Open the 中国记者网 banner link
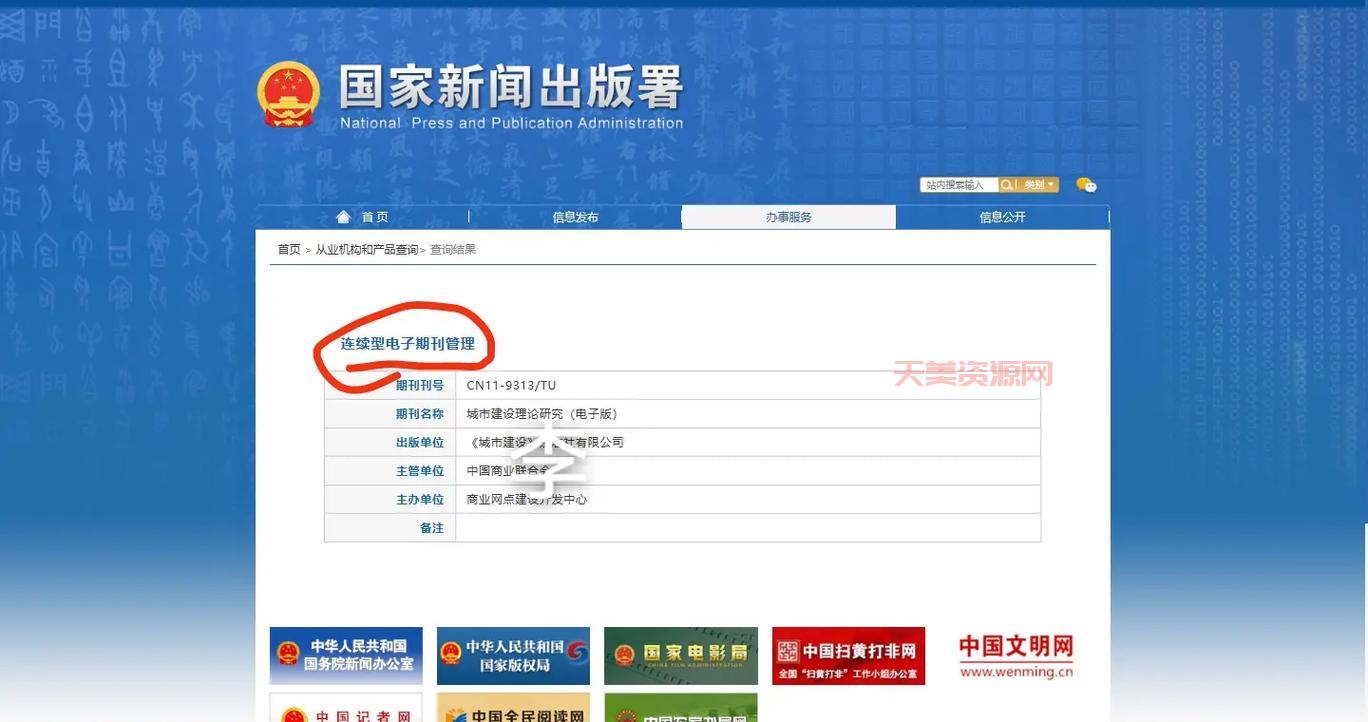This screenshot has height=722, width=1368. tap(346, 708)
